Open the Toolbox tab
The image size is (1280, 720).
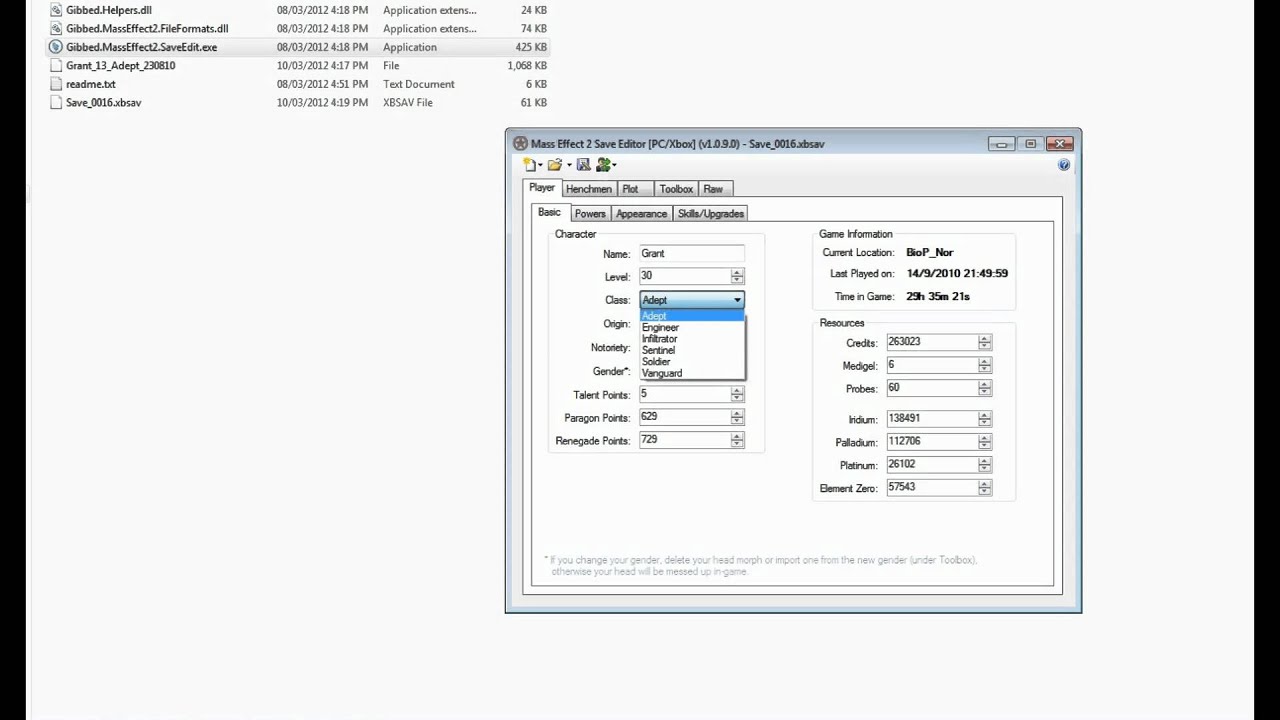pyautogui.click(x=676, y=189)
